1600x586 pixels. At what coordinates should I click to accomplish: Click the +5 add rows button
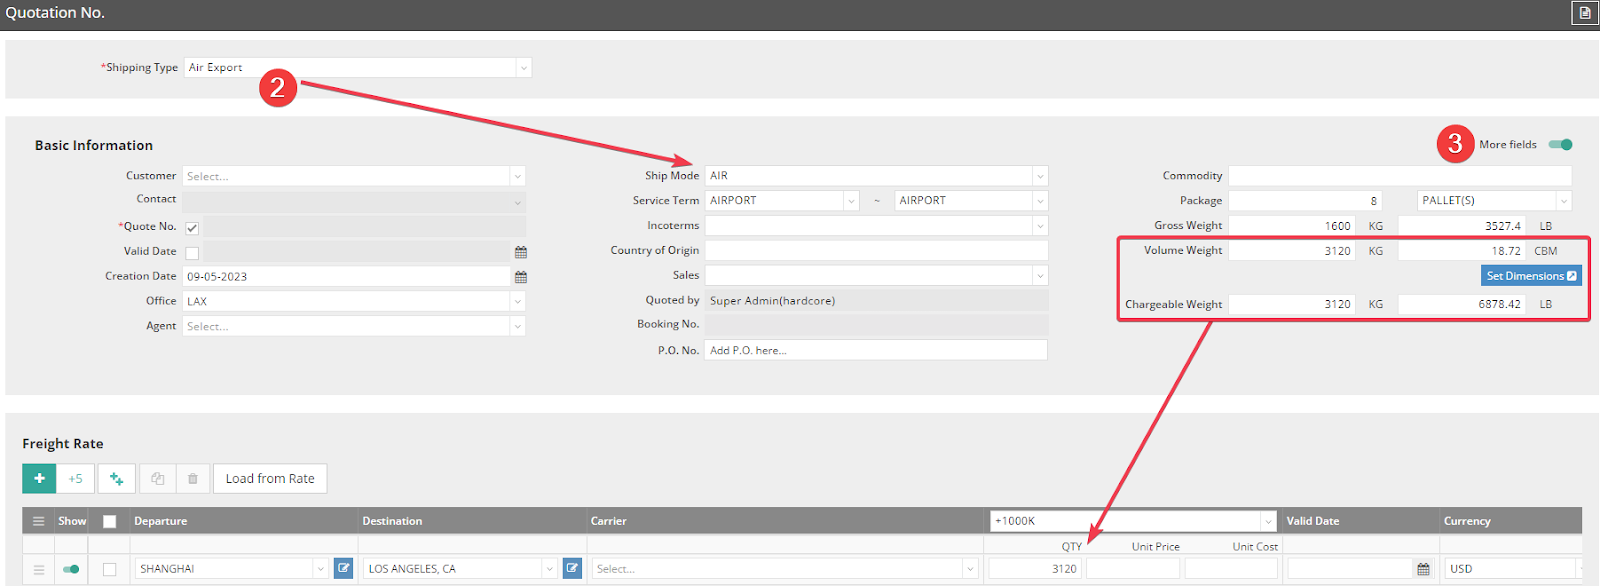tap(76, 479)
